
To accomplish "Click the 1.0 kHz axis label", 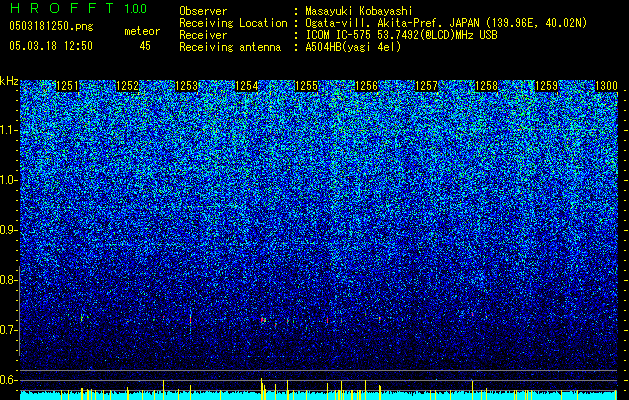I will [9, 180].
